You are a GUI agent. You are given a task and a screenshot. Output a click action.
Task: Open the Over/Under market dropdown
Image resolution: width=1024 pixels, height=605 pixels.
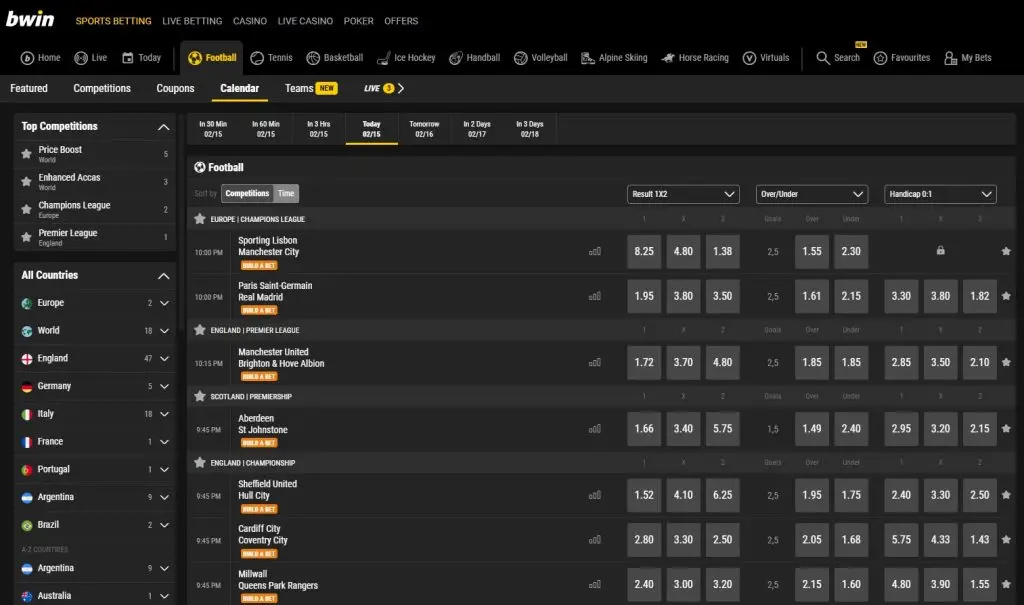click(812, 194)
